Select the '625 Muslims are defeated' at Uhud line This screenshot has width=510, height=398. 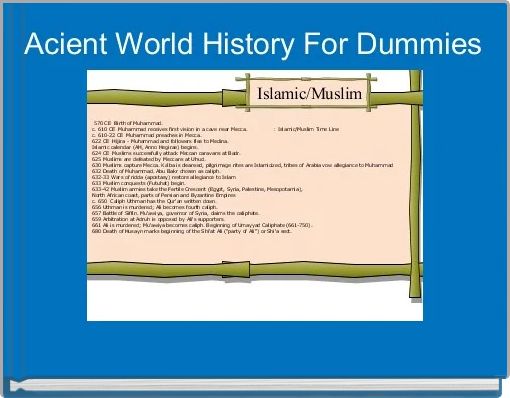(149, 159)
